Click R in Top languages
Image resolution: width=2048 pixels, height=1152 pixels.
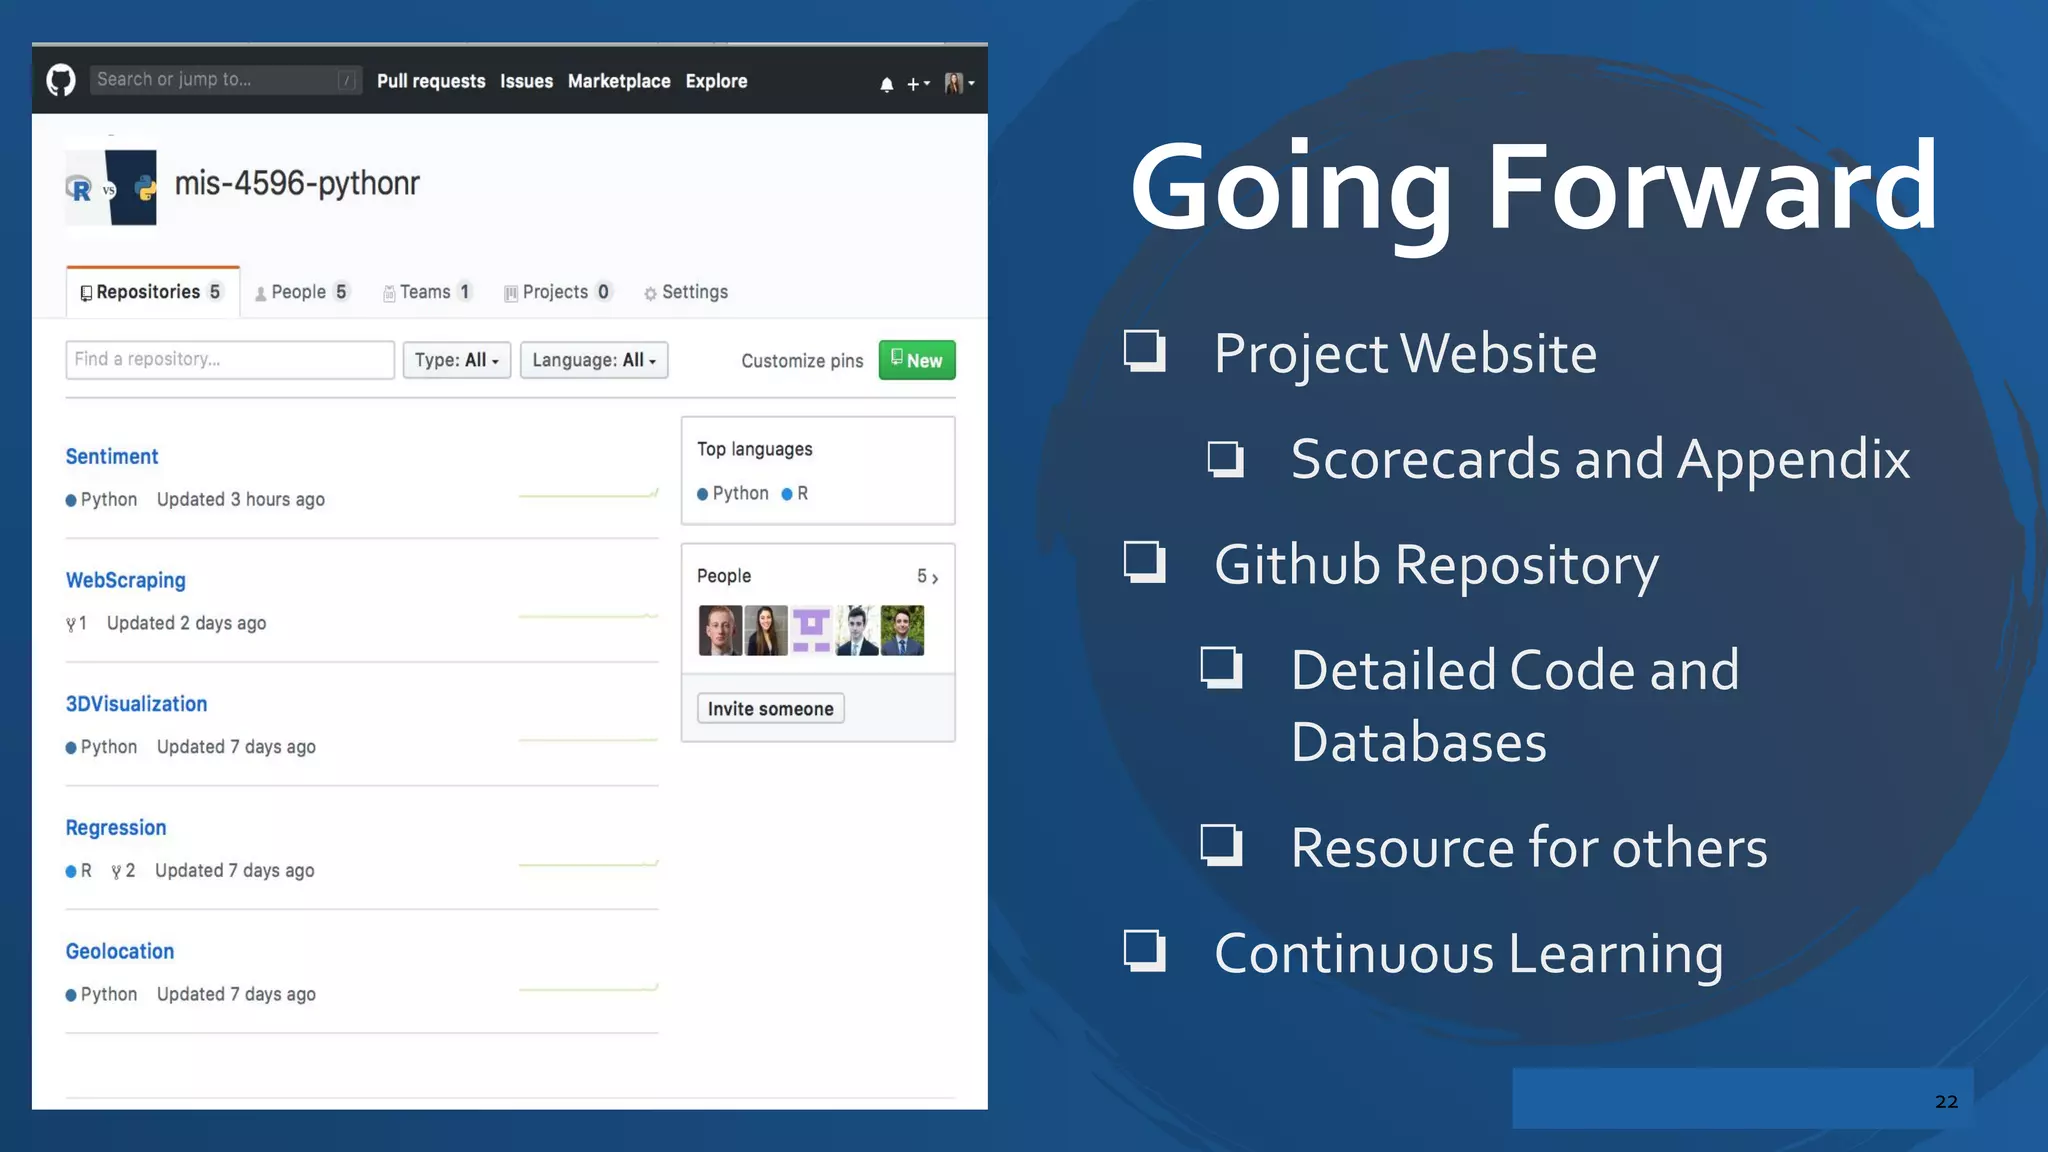coord(795,494)
